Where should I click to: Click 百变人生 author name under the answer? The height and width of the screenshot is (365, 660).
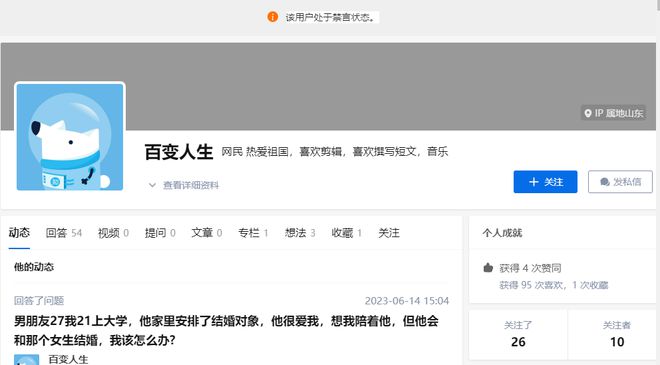pyautogui.click(x=68, y=360)
